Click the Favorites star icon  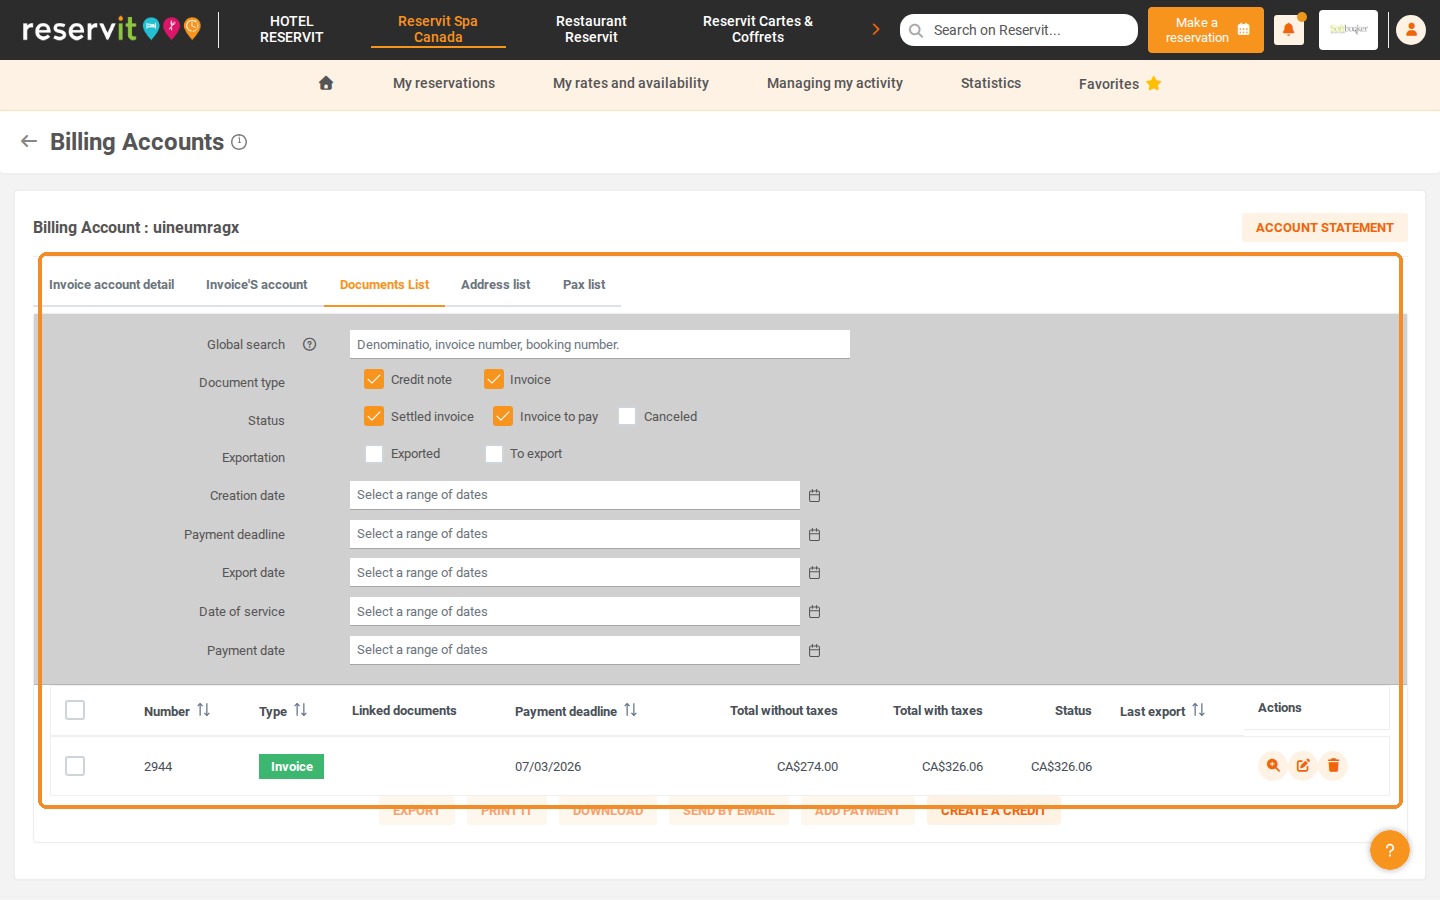coord(1154,84)
